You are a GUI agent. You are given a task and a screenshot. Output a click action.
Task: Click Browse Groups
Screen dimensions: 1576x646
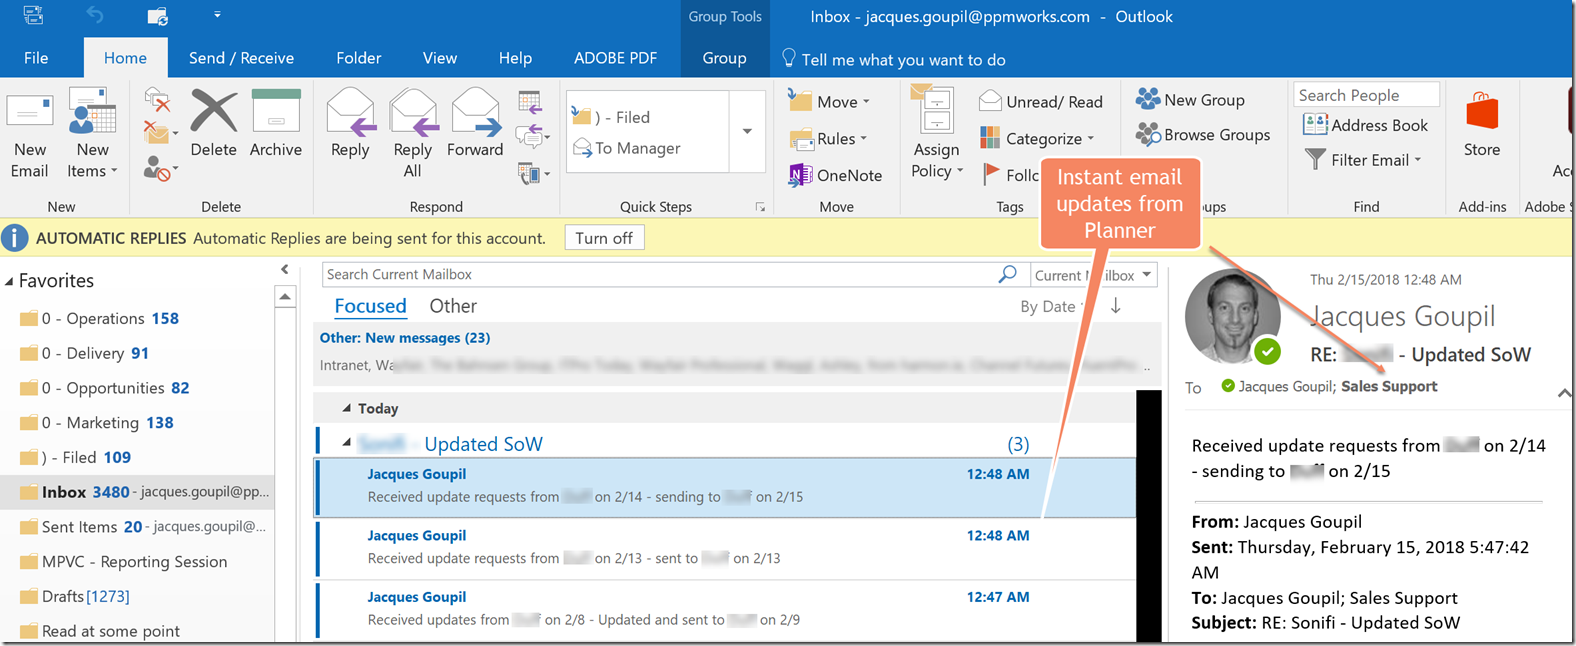(1203, 134)
